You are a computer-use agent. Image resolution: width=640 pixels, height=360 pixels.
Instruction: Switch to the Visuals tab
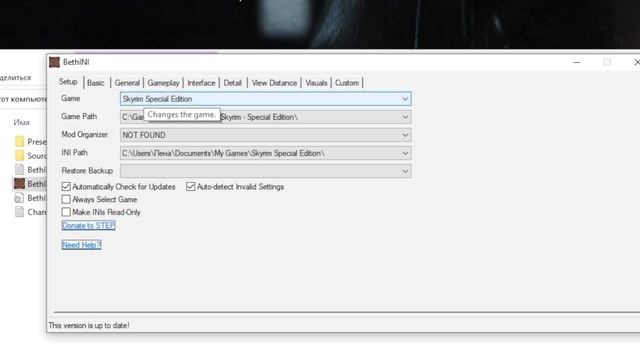(x=316, y=83)
